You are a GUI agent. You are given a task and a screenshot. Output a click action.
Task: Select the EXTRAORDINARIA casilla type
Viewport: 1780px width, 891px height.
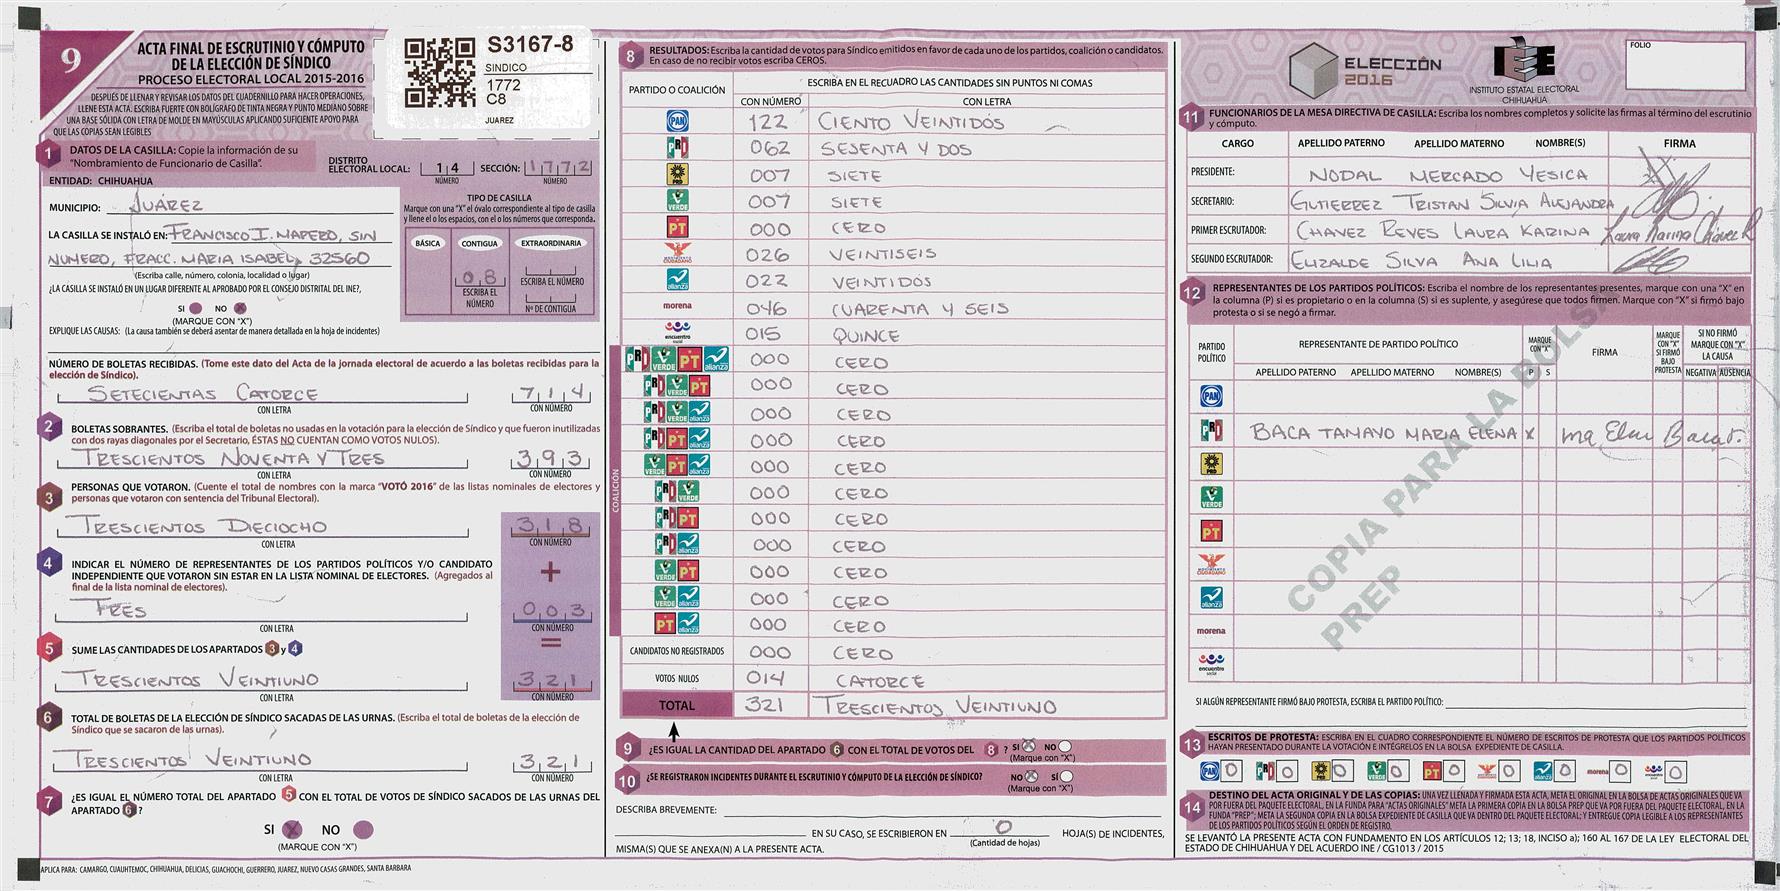tap(551, 243)
